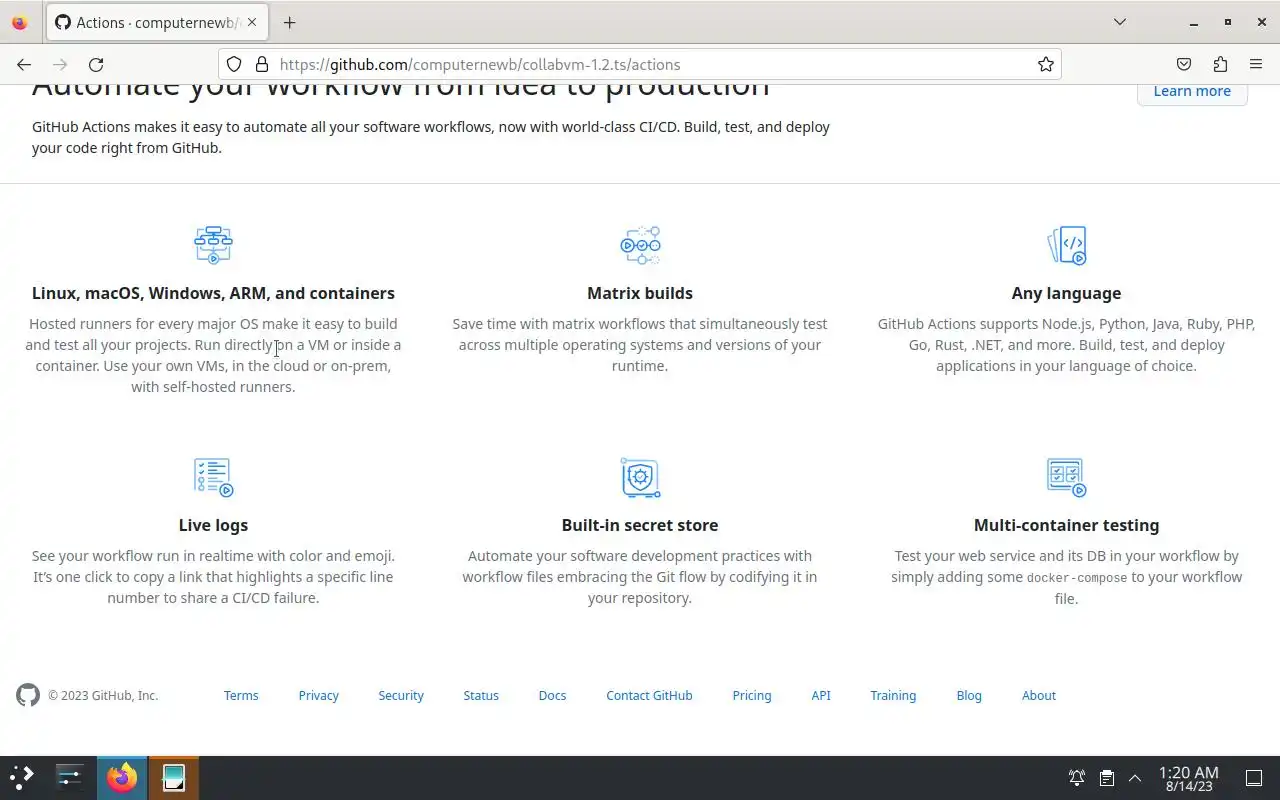
Task: Reload the page with the refresh icon
Action: (96, 64)
